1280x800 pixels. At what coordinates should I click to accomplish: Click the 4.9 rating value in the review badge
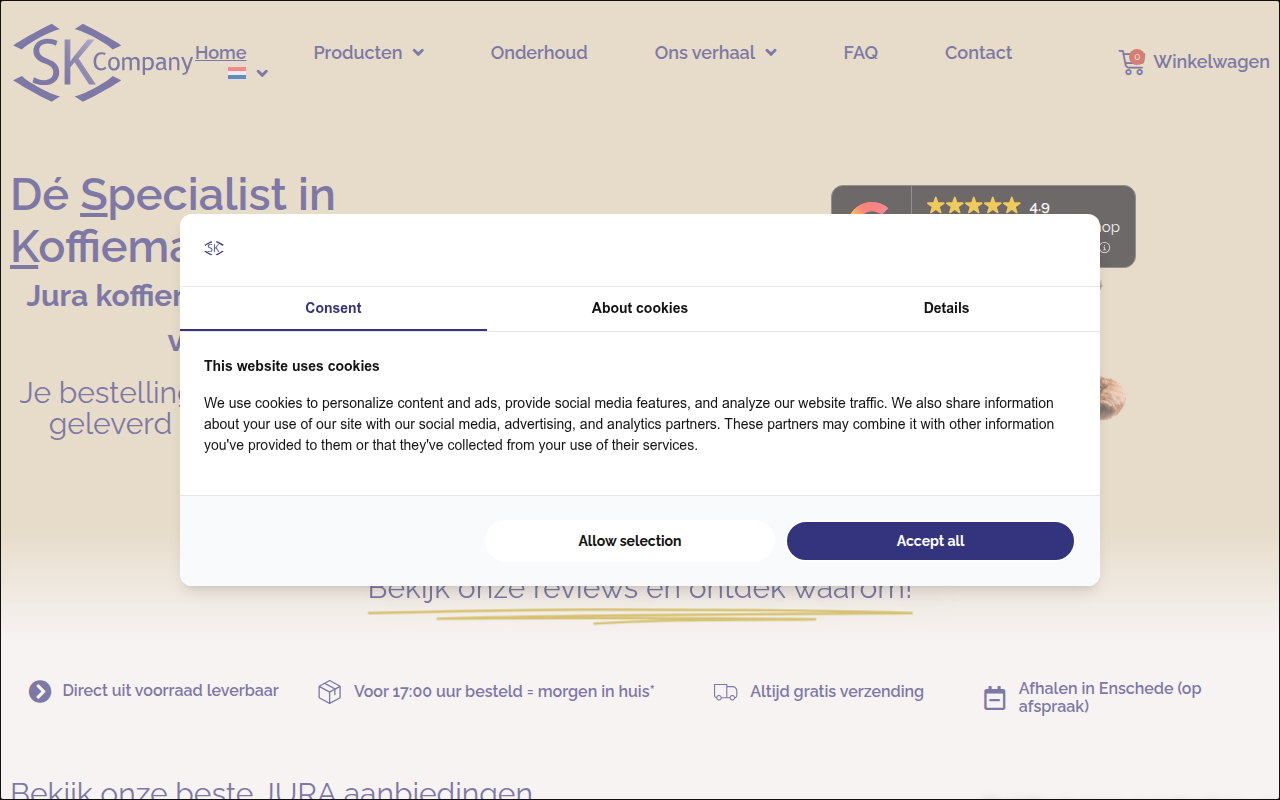pyautogui.click(x=1040, y=209)
